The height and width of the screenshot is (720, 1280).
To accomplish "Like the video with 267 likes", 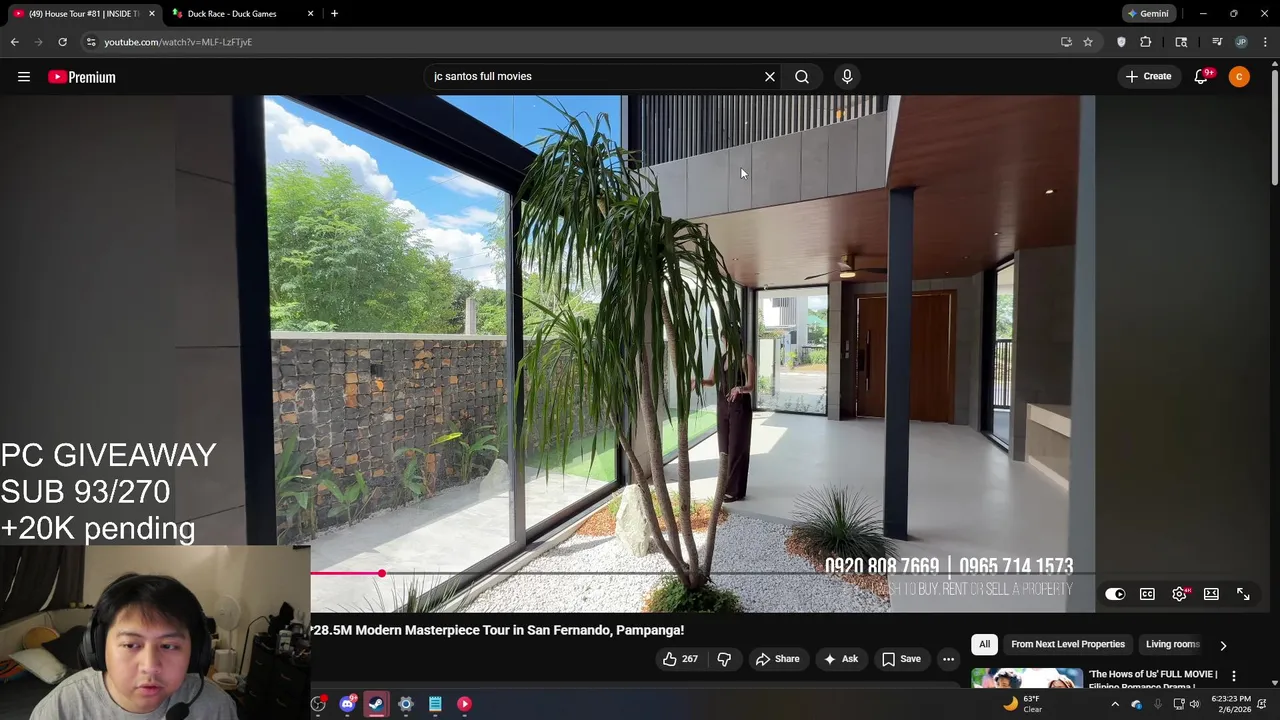I will pyautogui.click(x=680, y=659).
